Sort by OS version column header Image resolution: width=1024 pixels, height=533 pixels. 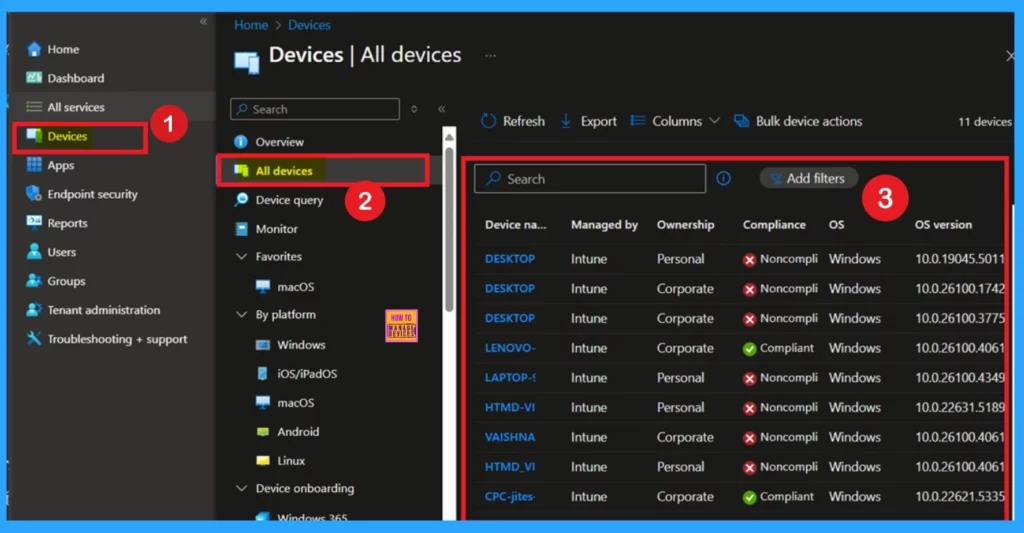pyautogui.click(x=943, y=224)
